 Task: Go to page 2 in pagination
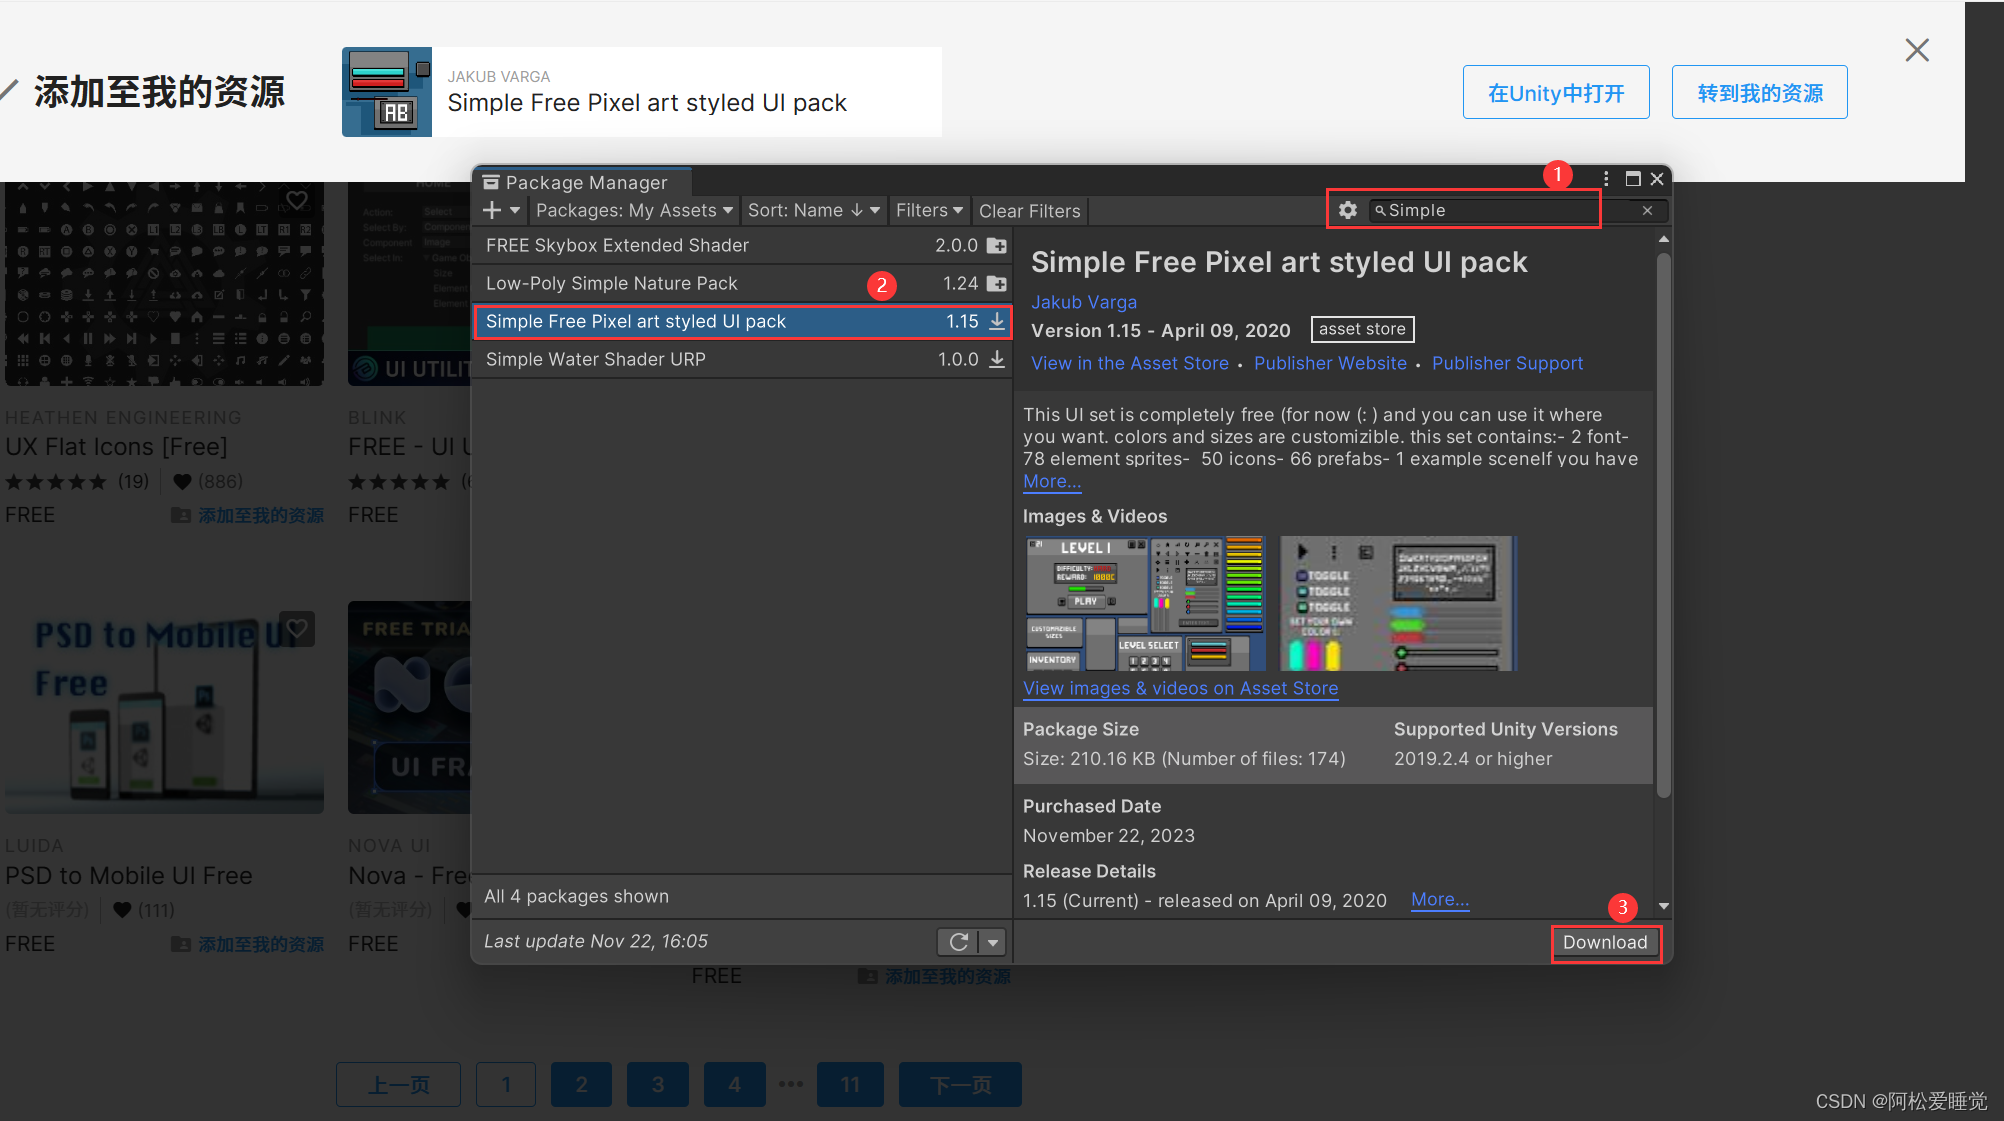point(581,1084)
